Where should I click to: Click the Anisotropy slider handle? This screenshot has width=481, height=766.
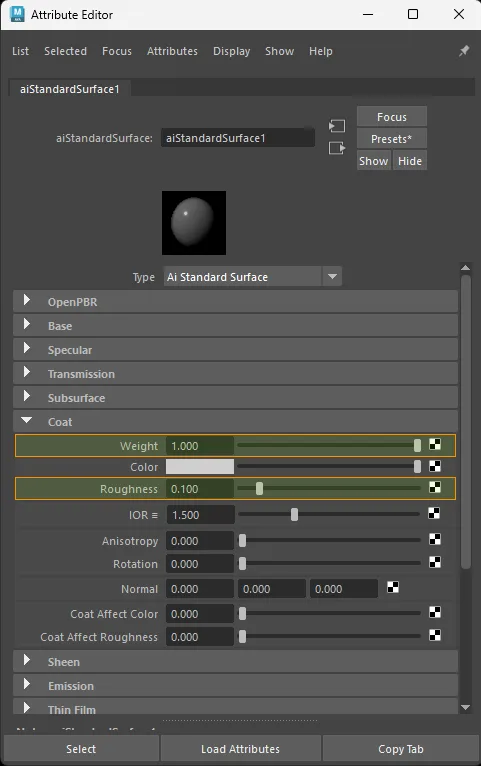tap(242, 540)
